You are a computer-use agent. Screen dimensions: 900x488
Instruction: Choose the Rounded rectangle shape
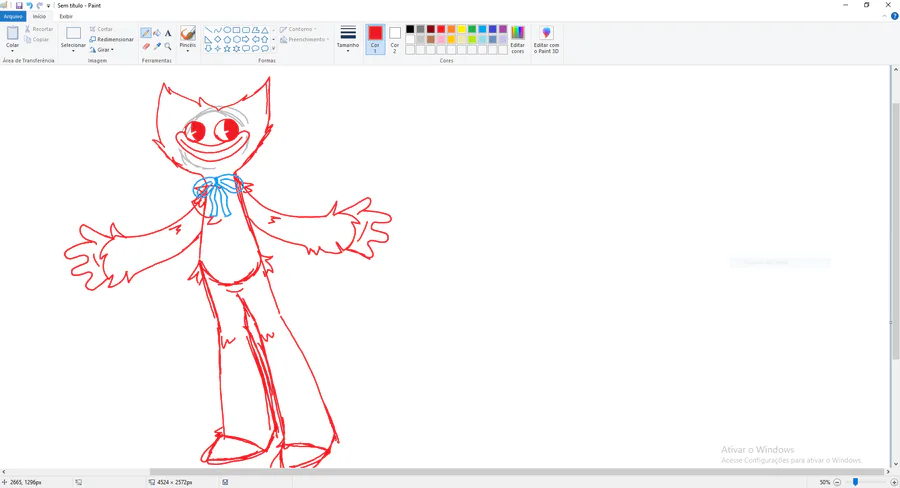tap(246, 30)
